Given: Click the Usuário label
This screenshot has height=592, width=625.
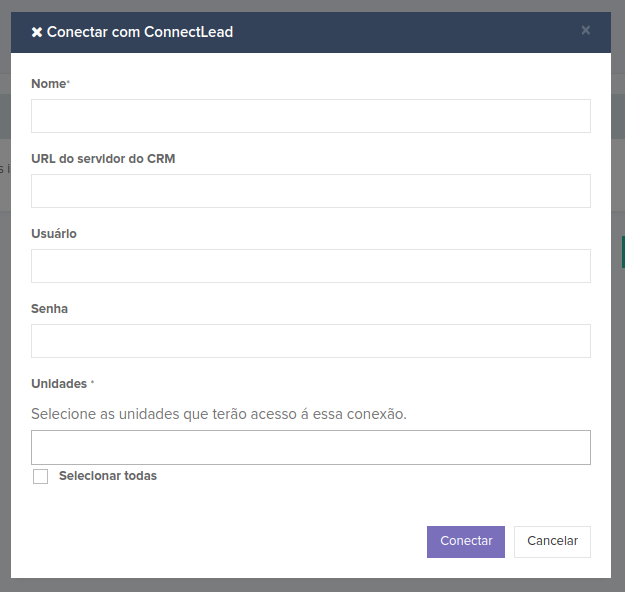Looking at the screenshot, I should 54,234.
